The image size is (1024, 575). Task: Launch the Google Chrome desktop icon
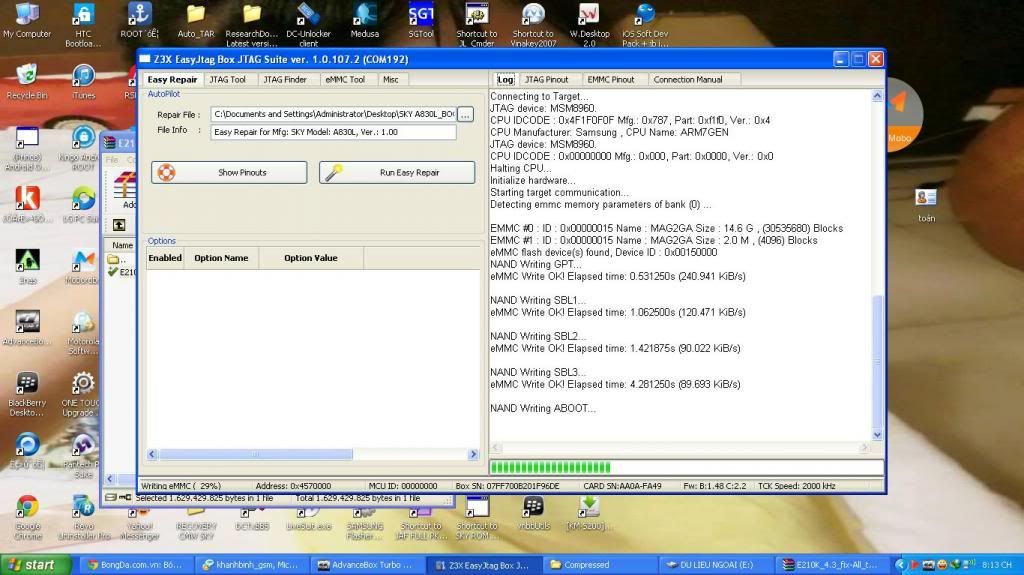[x=27, y=518]
